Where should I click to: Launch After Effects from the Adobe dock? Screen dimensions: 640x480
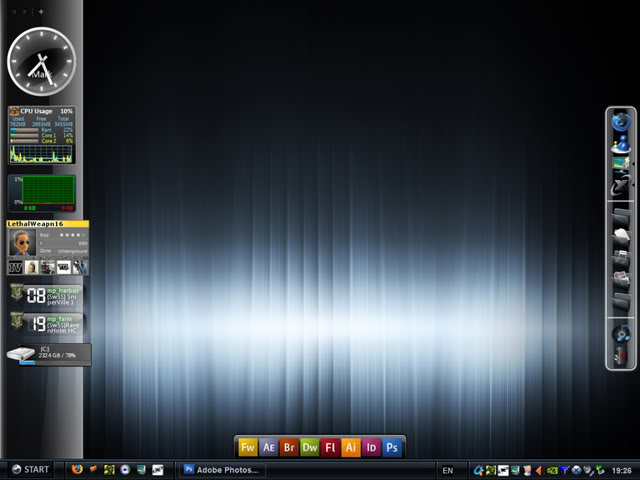point(269,447)
